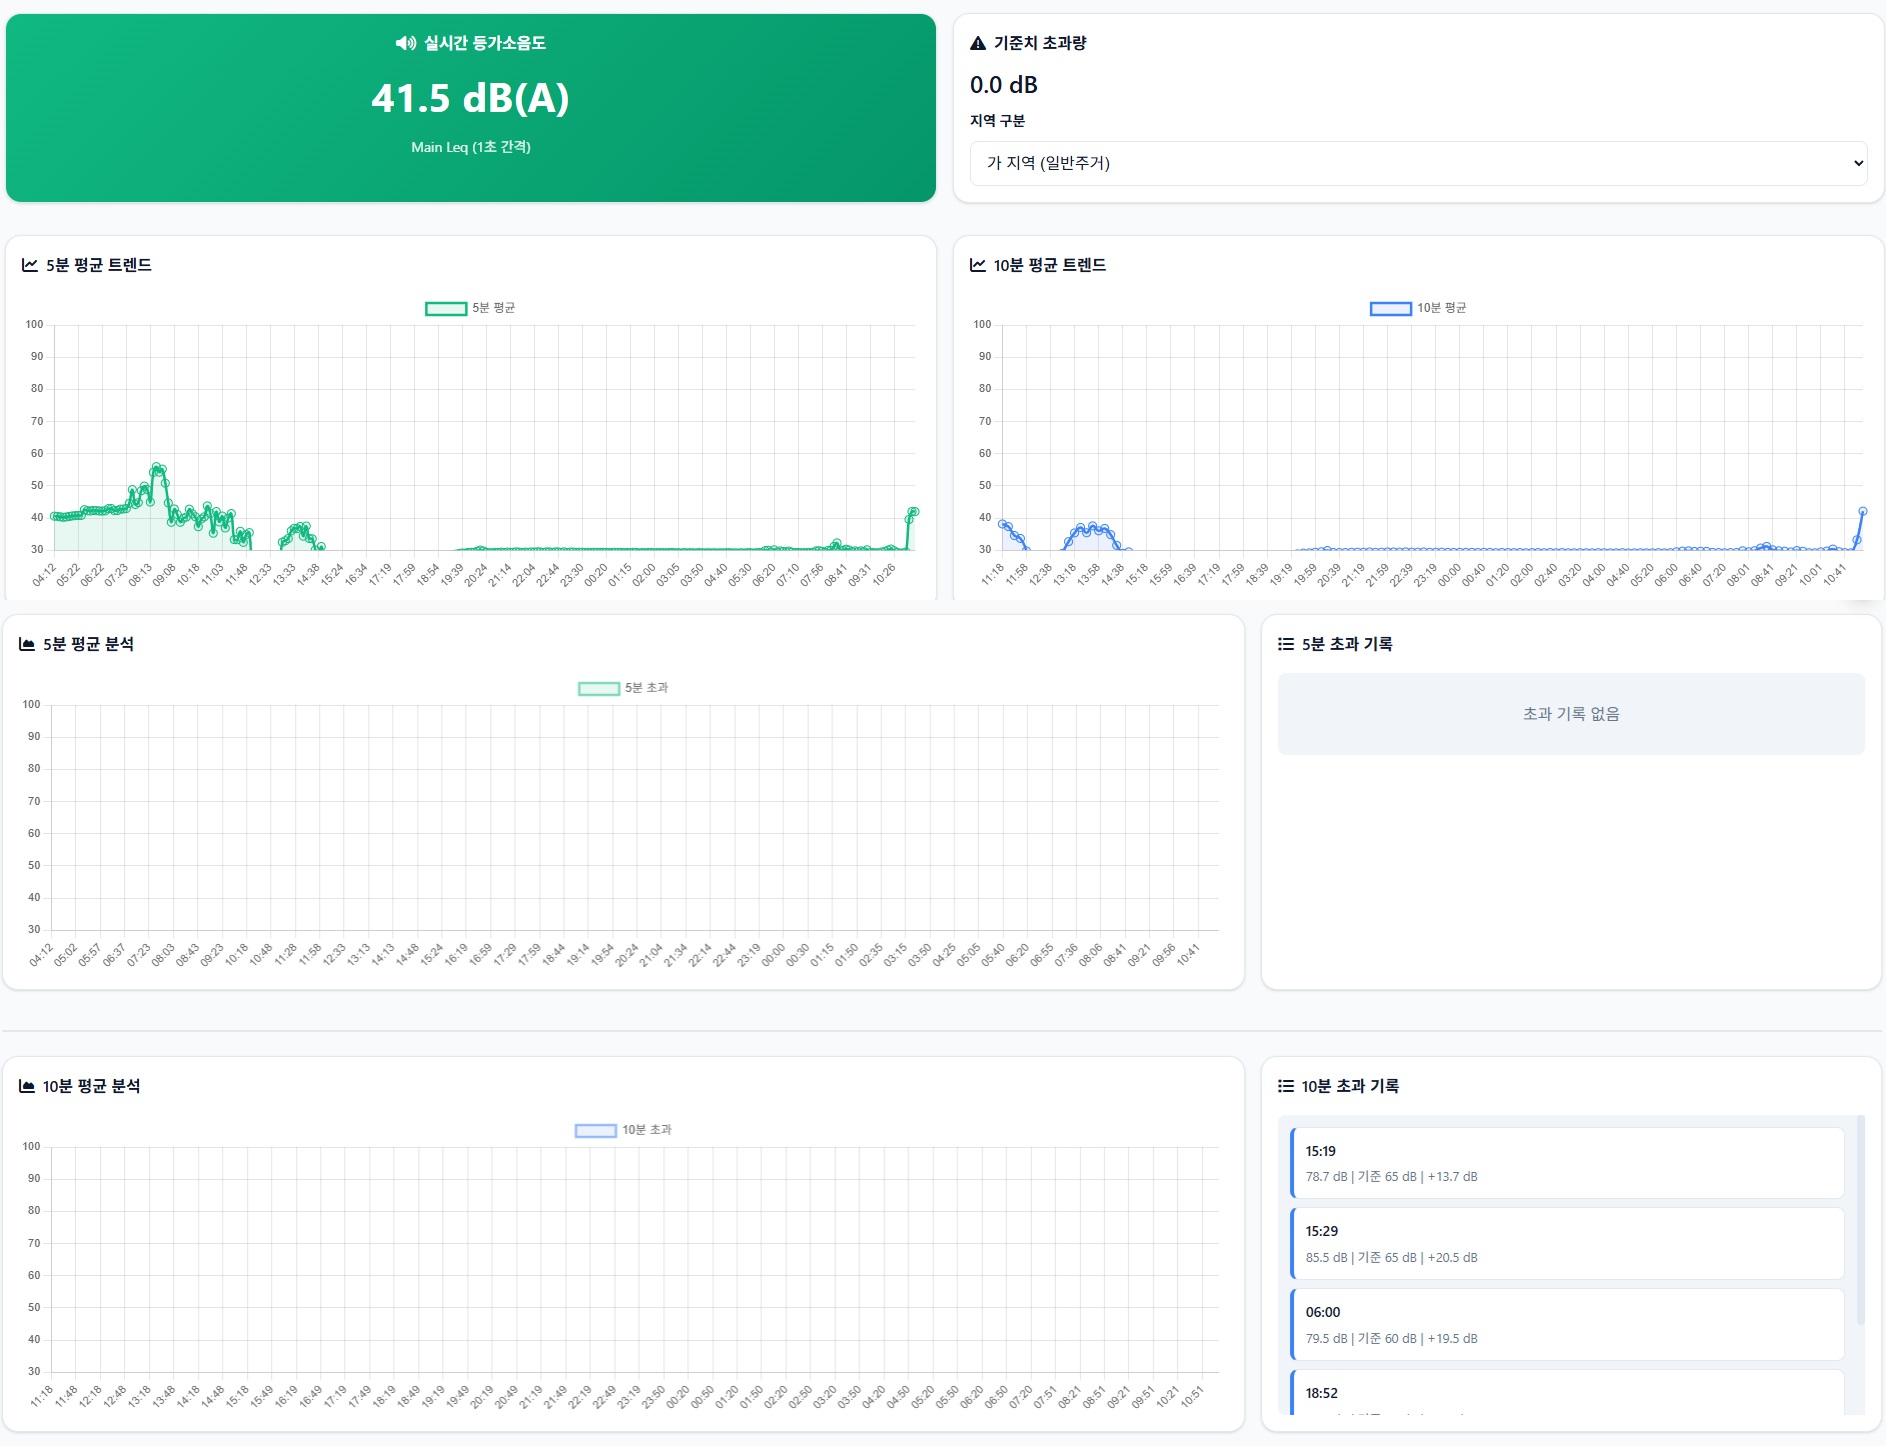The width and height of the screenshot is (1886, 1446).
Task: Click the 41.5 dB(A) real-time reading
Action: [470, 98]
